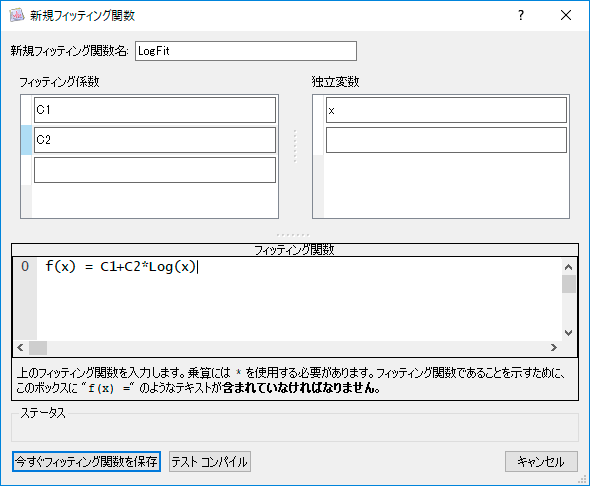This screenshot has height=486, width=590.
Task: Click the help question mark in title bar
Action: tap(521, 15)
